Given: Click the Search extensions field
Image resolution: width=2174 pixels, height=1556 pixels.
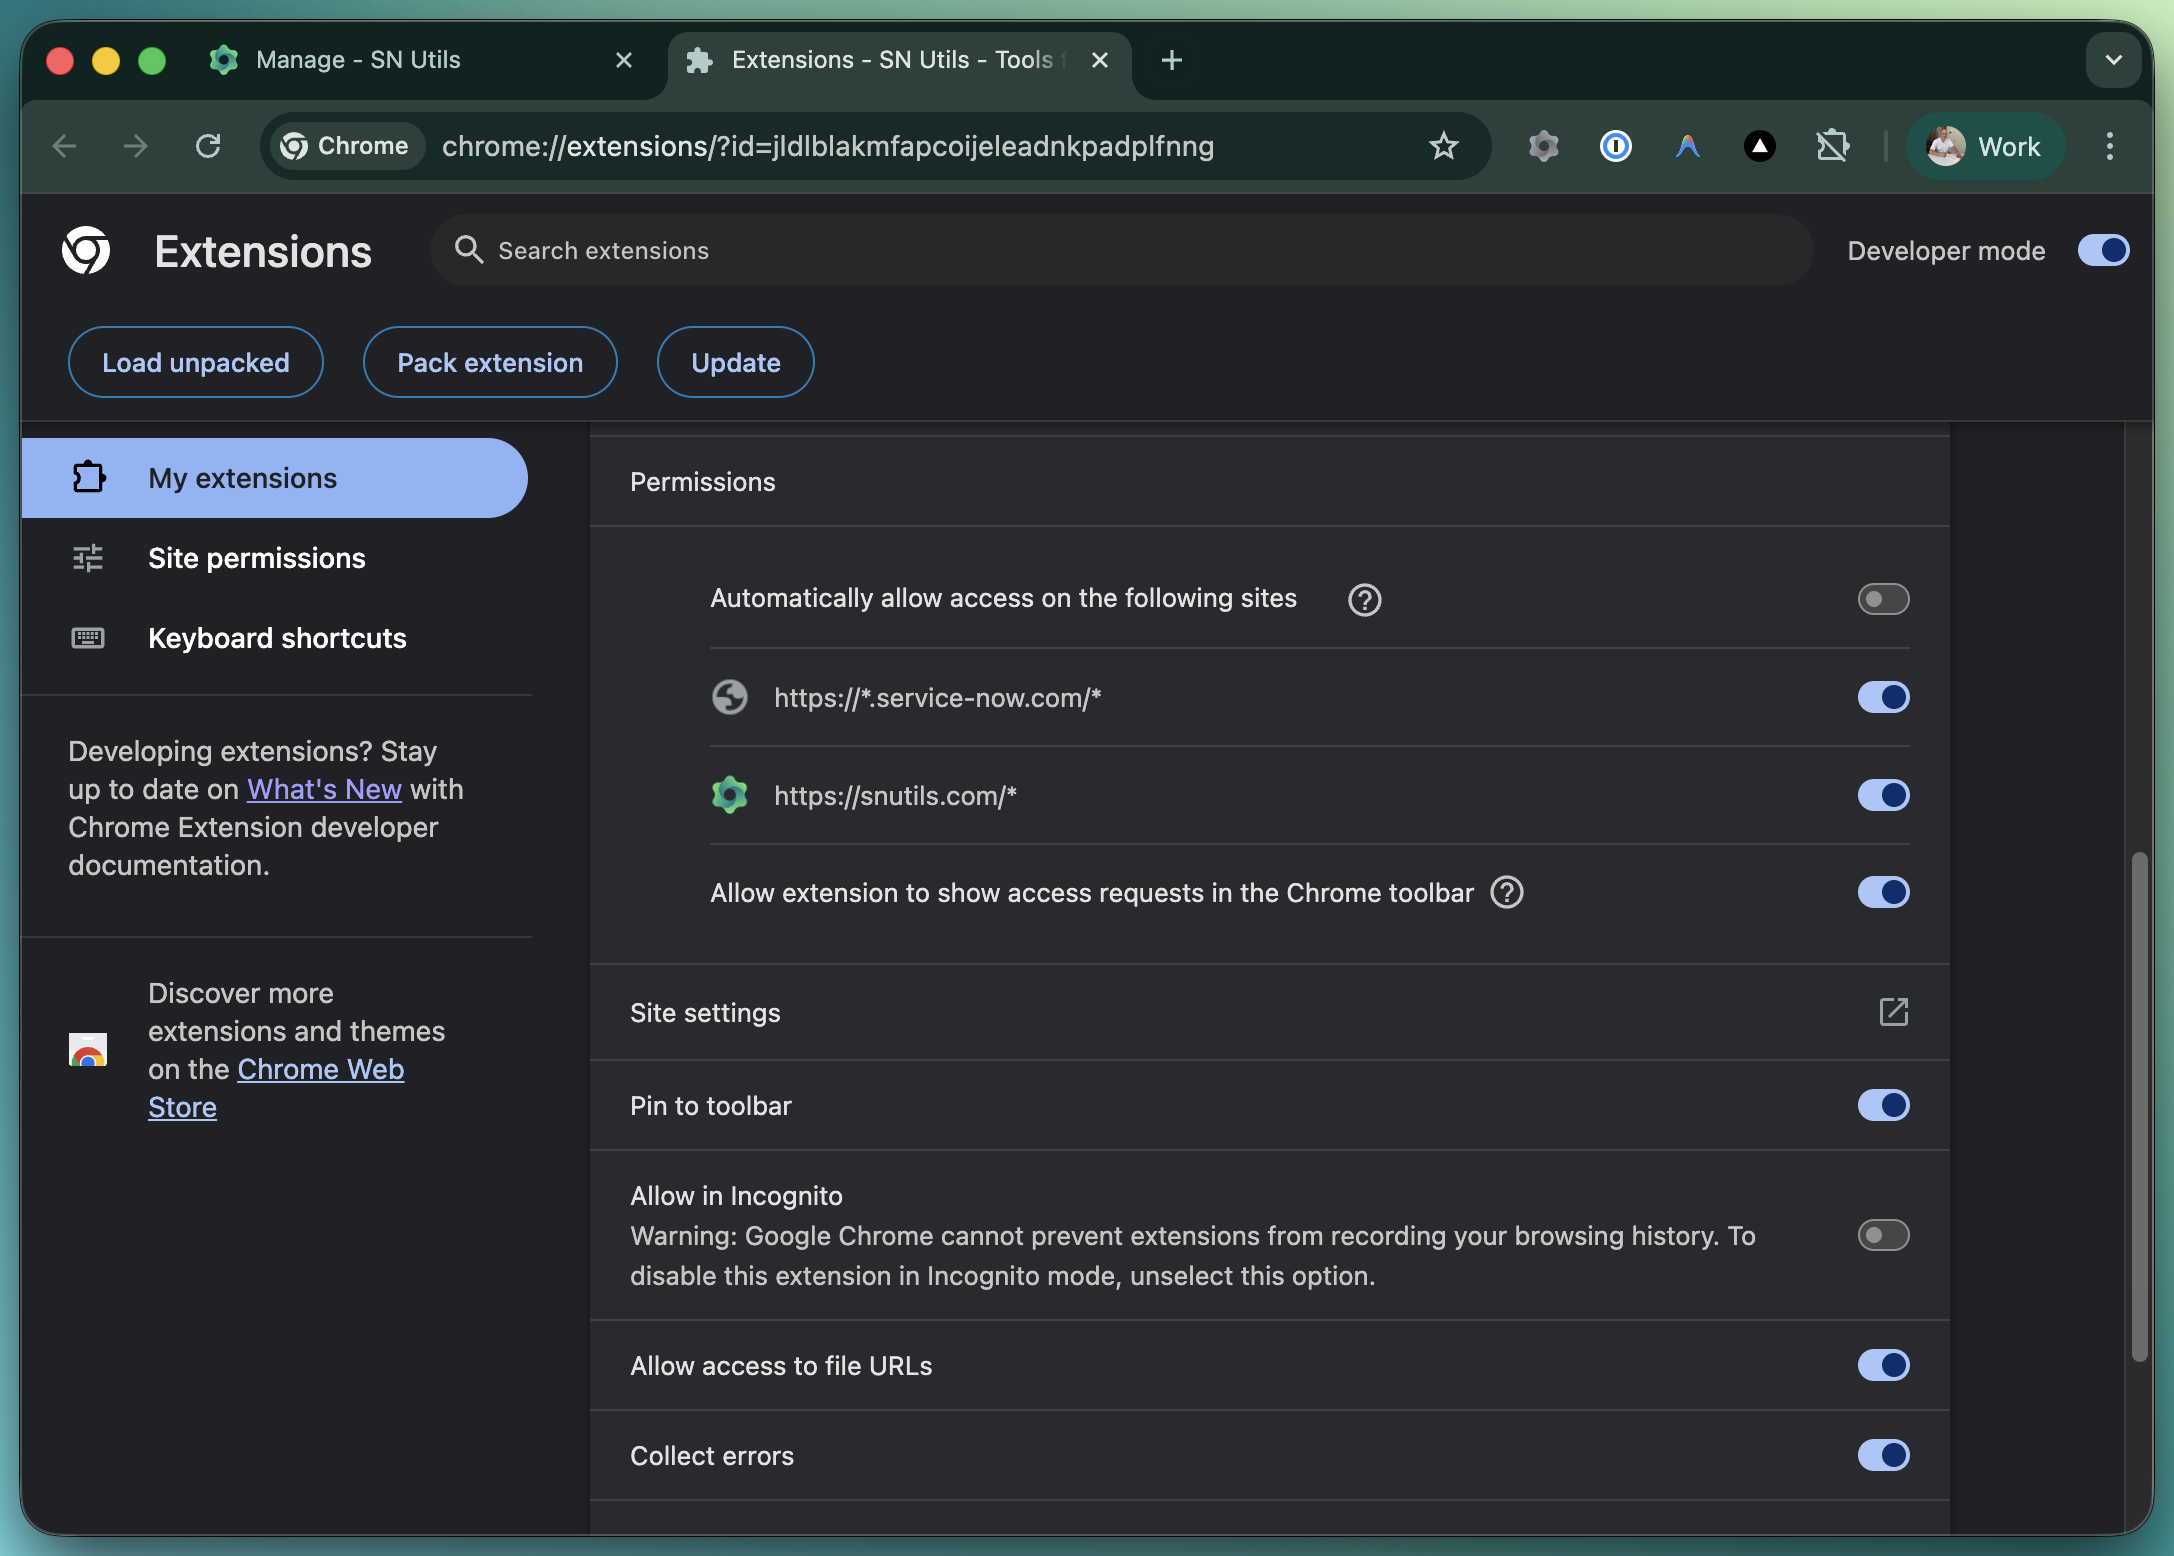Looking at the screenshot, I should [700, 250].
